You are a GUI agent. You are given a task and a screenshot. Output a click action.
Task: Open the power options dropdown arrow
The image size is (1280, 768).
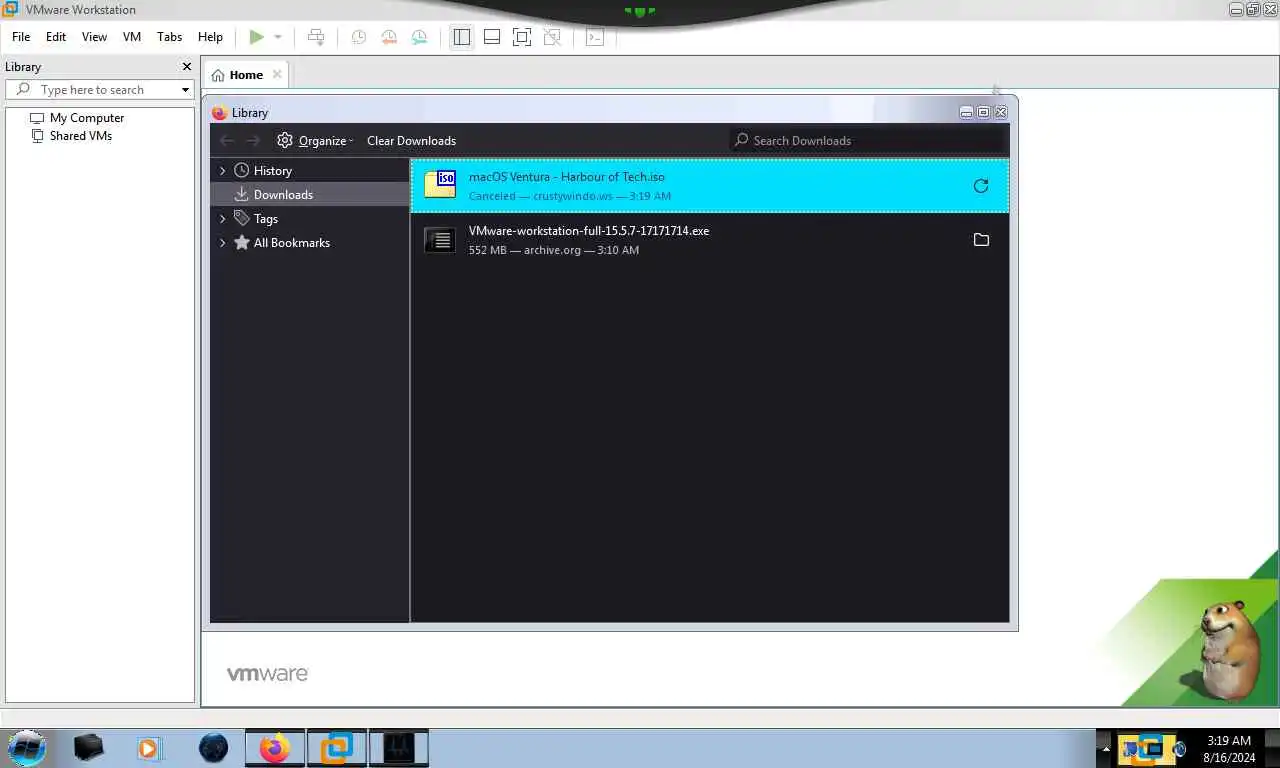click(x=278, y=37)
